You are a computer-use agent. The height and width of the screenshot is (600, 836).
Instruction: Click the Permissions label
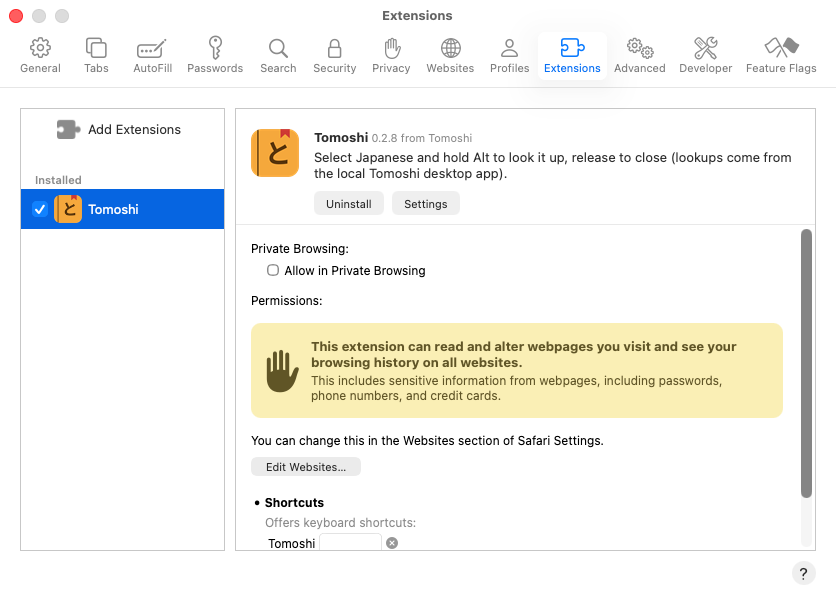click(x=287, y=301)
